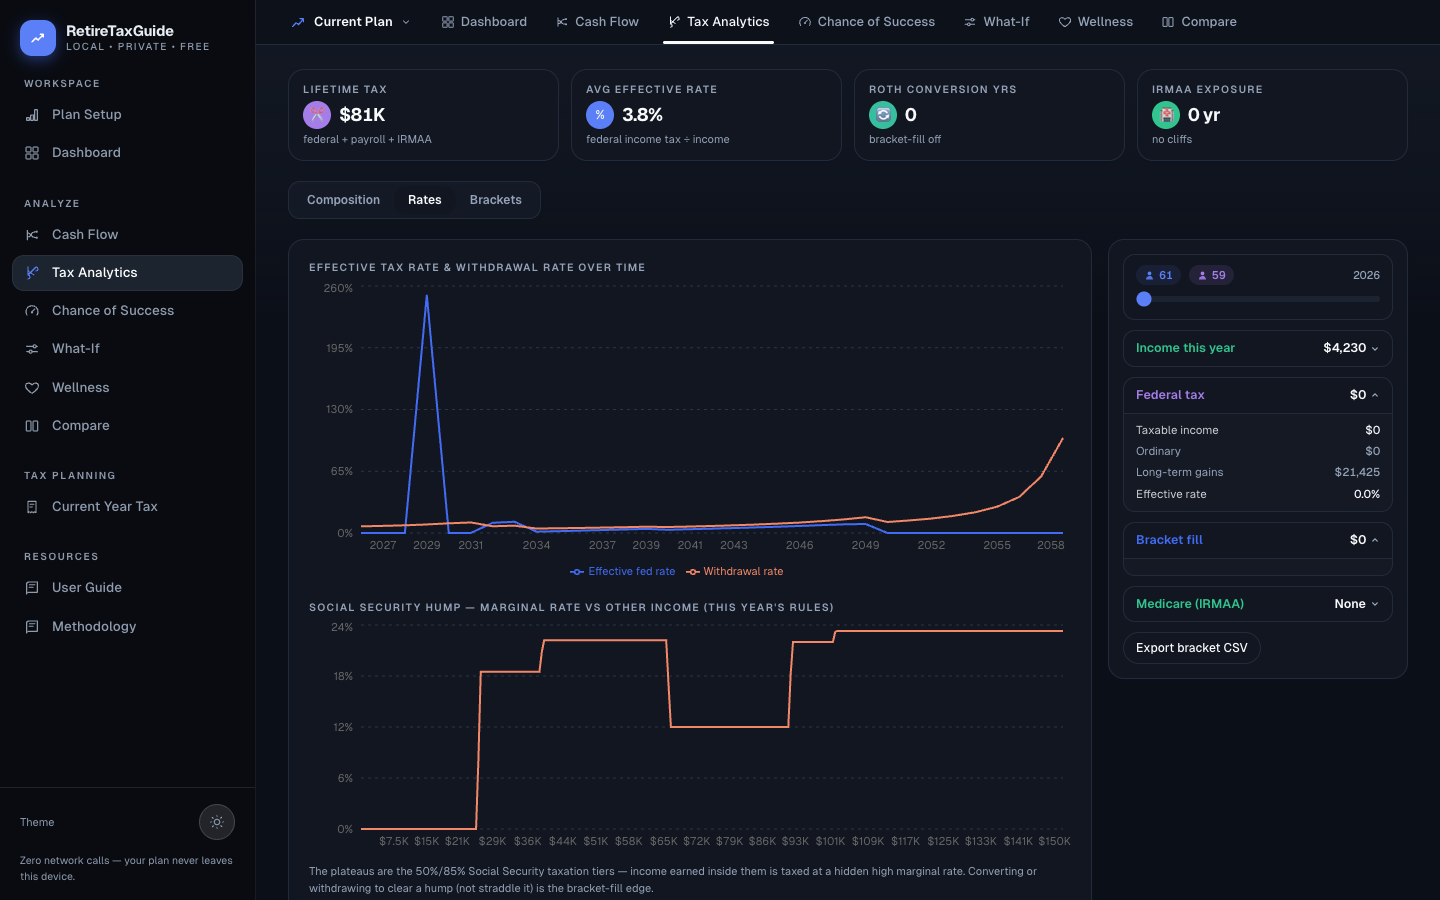Click the Effective rate 0.0% value

click(x=1367, y=494)
